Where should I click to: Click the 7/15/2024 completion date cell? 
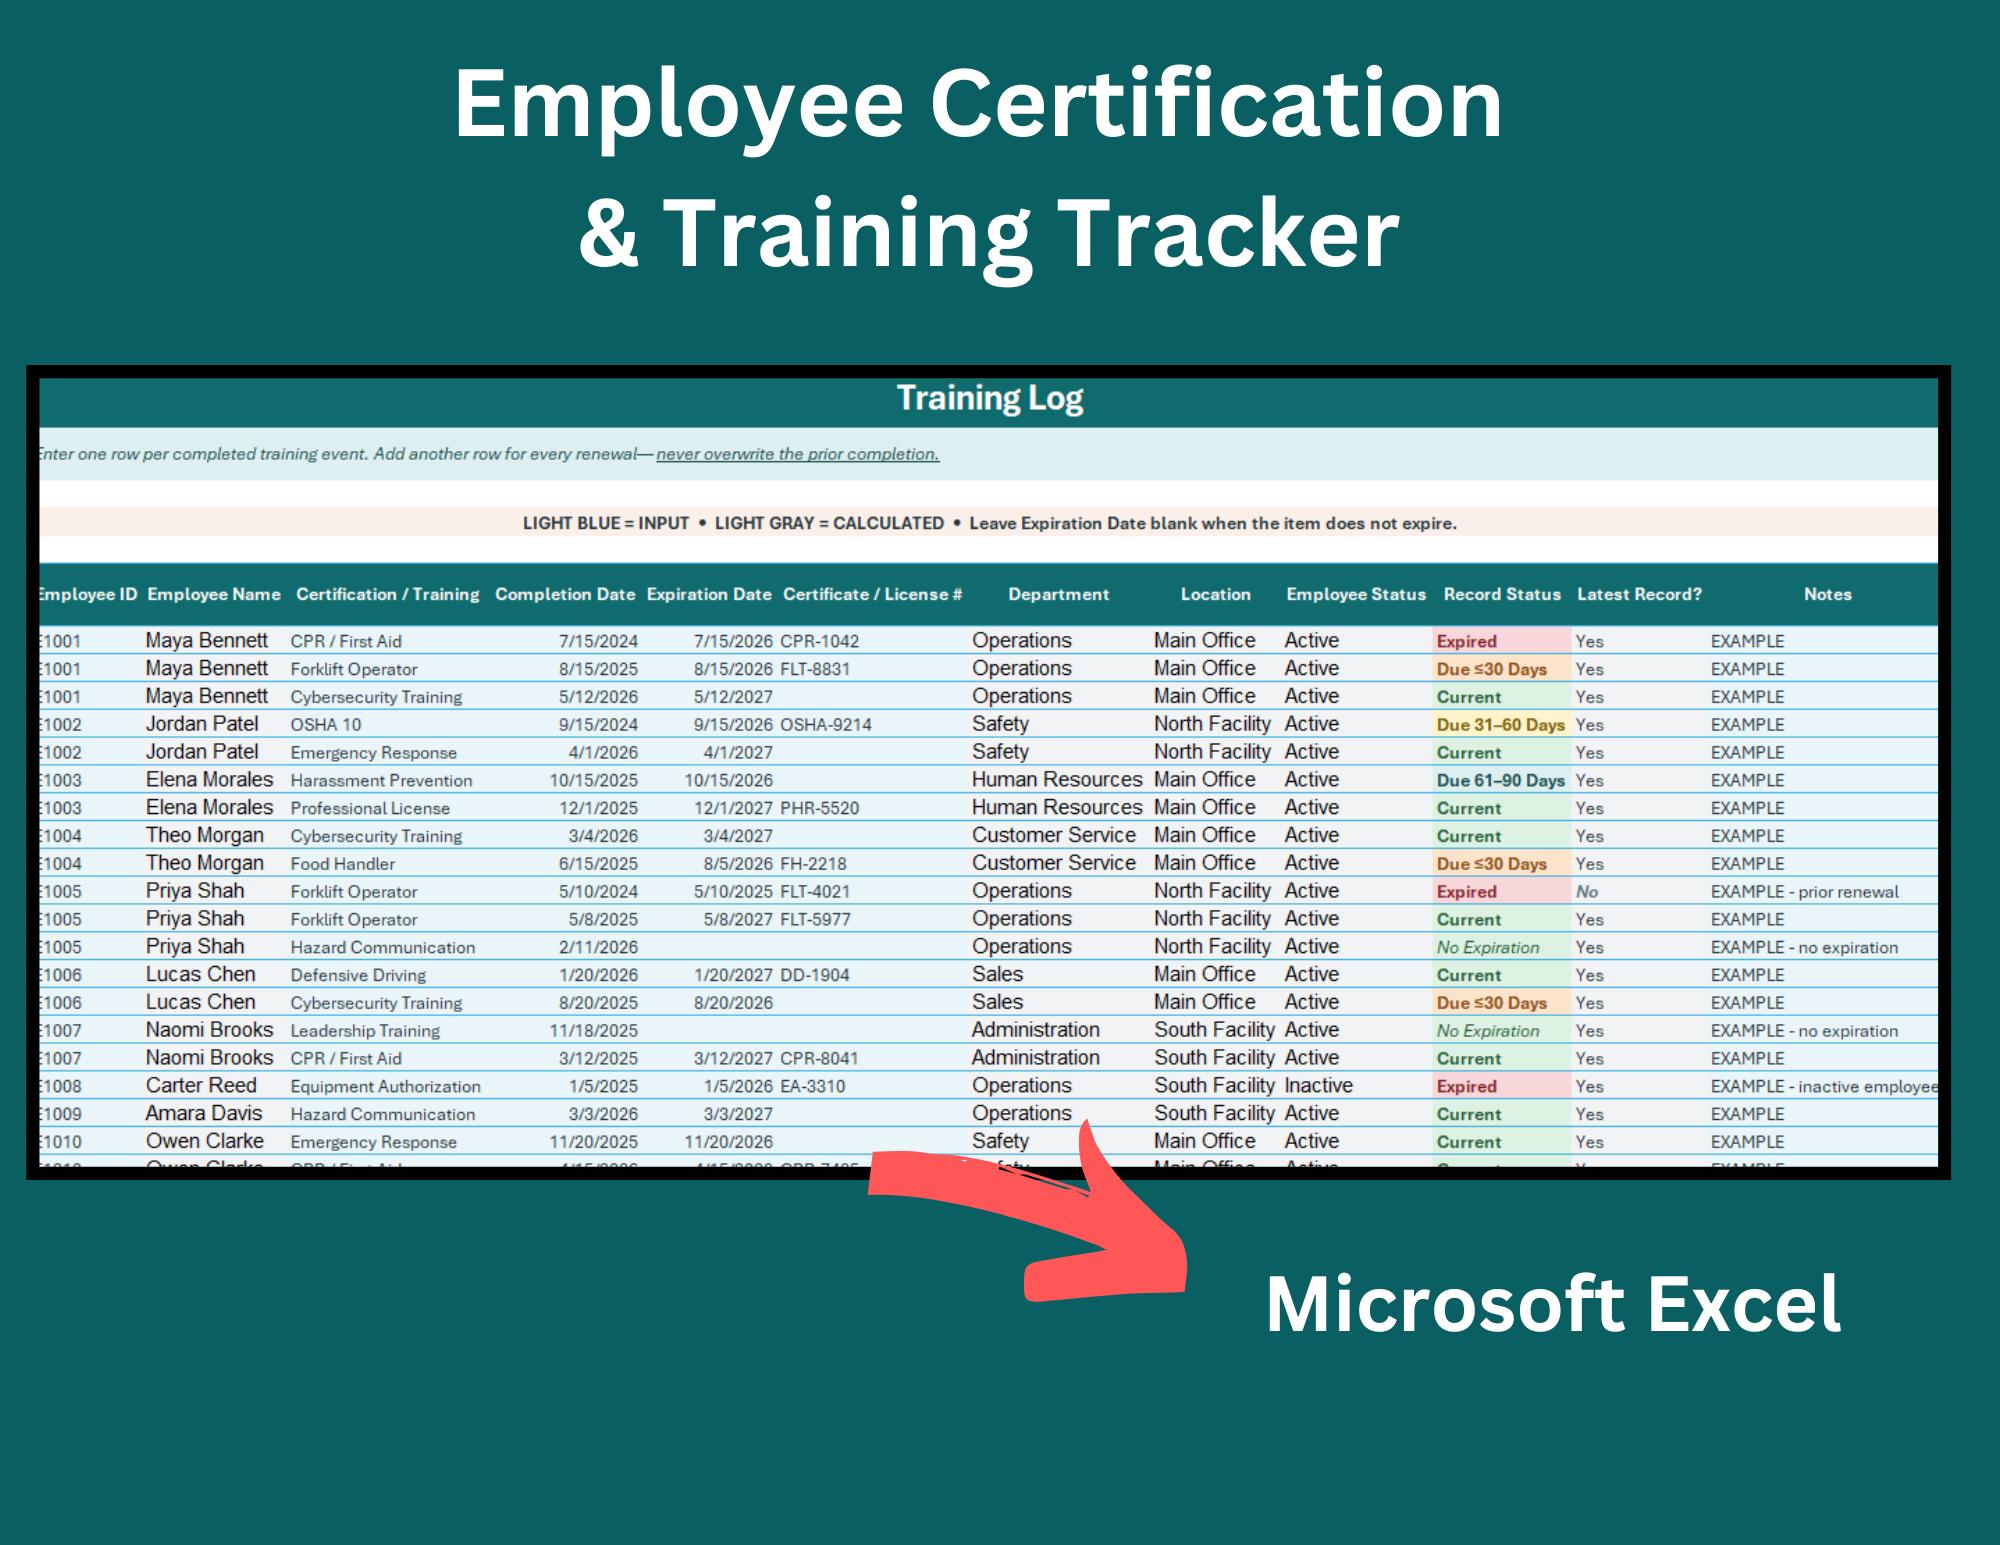598,641
